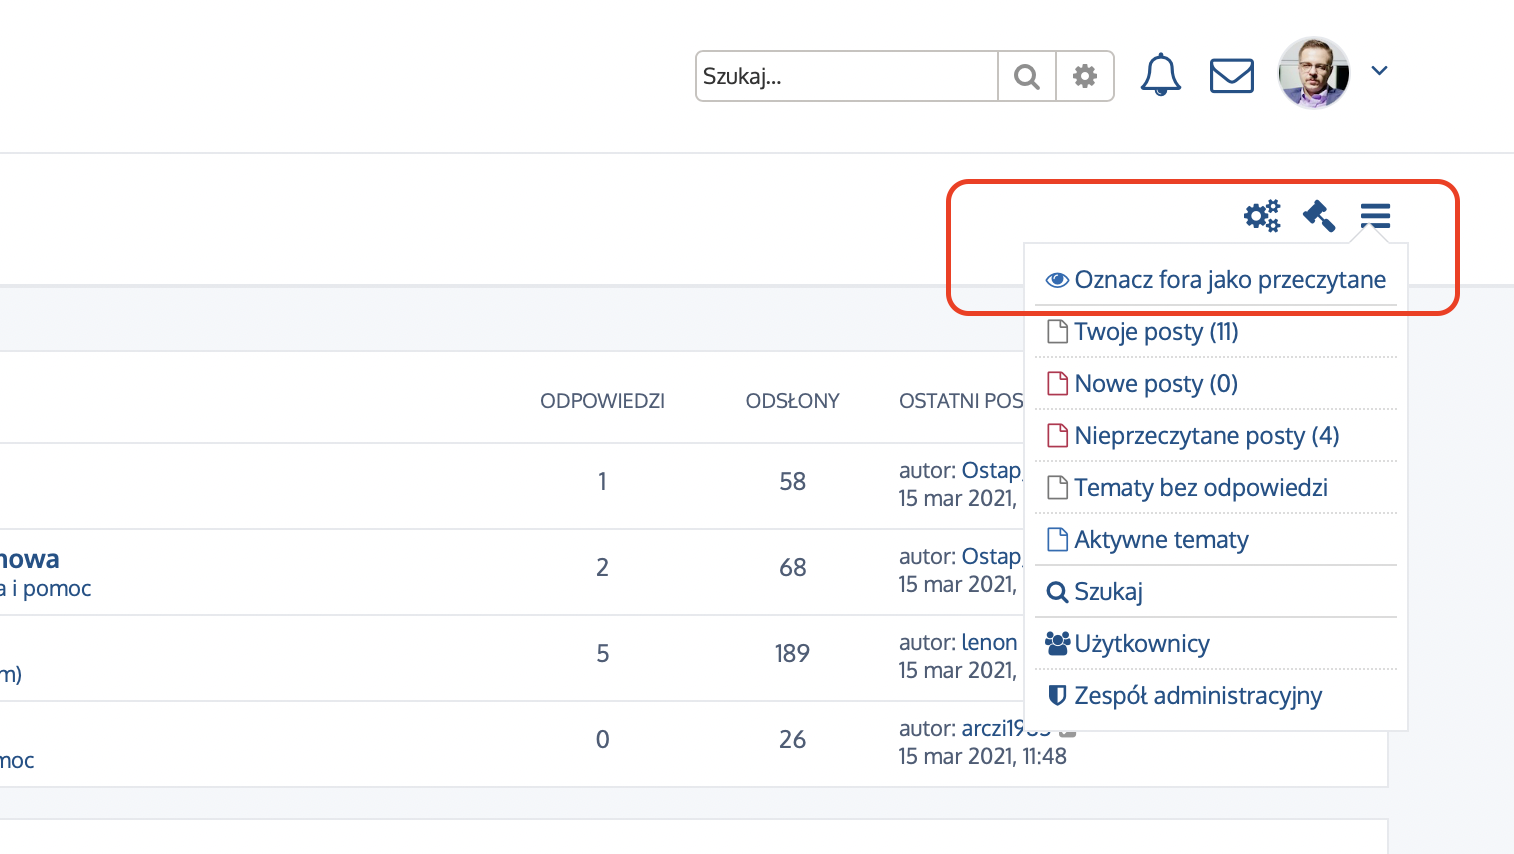Open Zespół administracyjny page
Screen dimensions: 1514x854
coord(1197,696)
